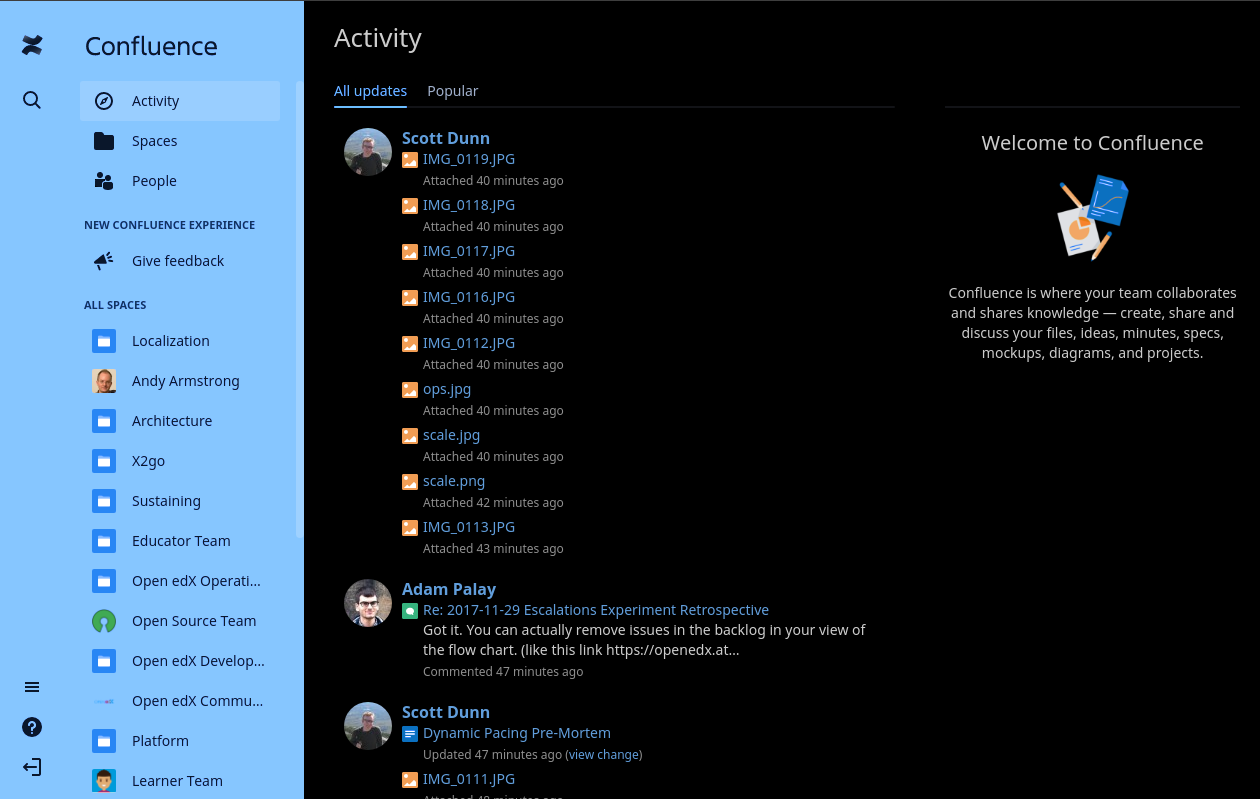This screenshot has height=799, width=1260.
Task: Click image icon beside ops.jpg
Action: pyautogui.click(x=410, y=389)
